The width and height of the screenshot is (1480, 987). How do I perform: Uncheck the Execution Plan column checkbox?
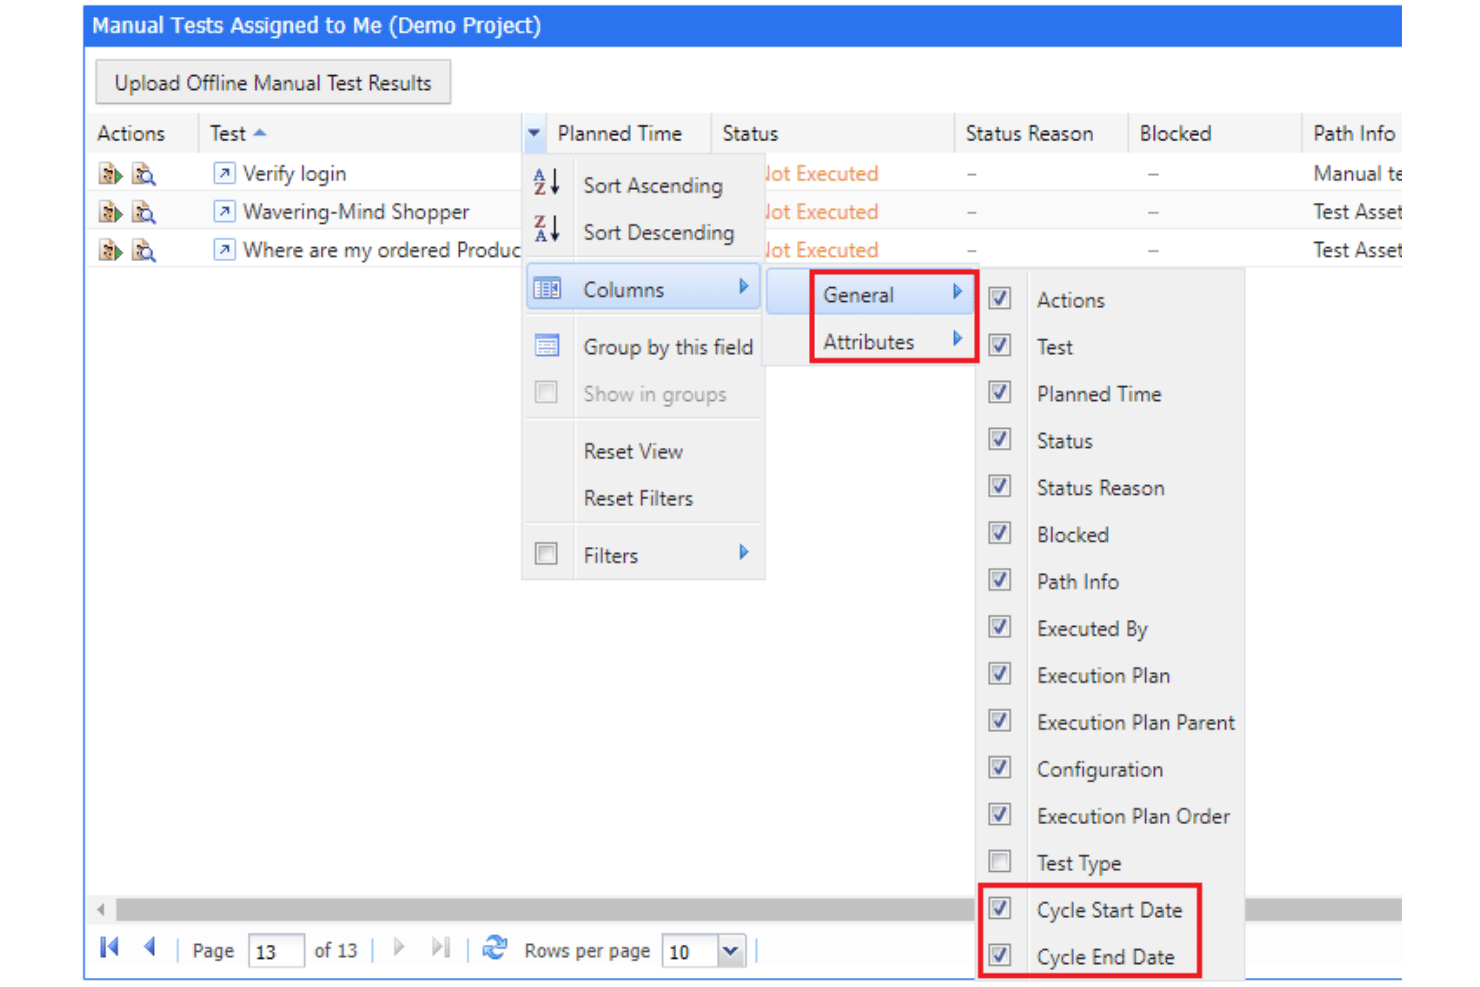pyautogui.click(x=999, y=674)
